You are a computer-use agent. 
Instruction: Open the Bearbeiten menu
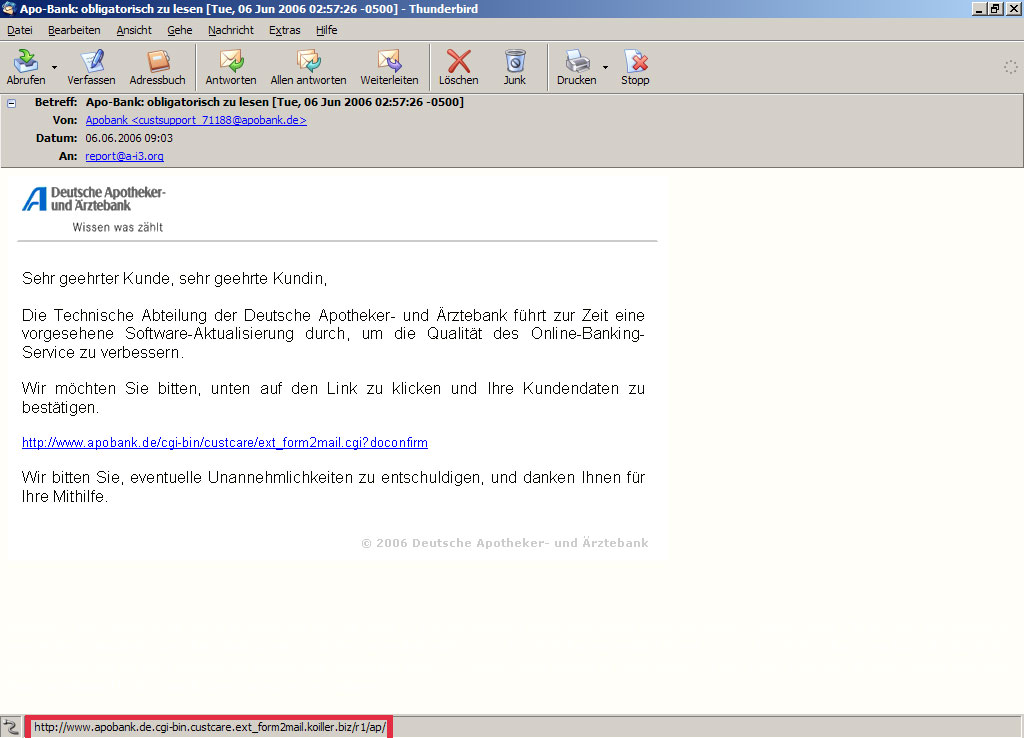[74, 30]
